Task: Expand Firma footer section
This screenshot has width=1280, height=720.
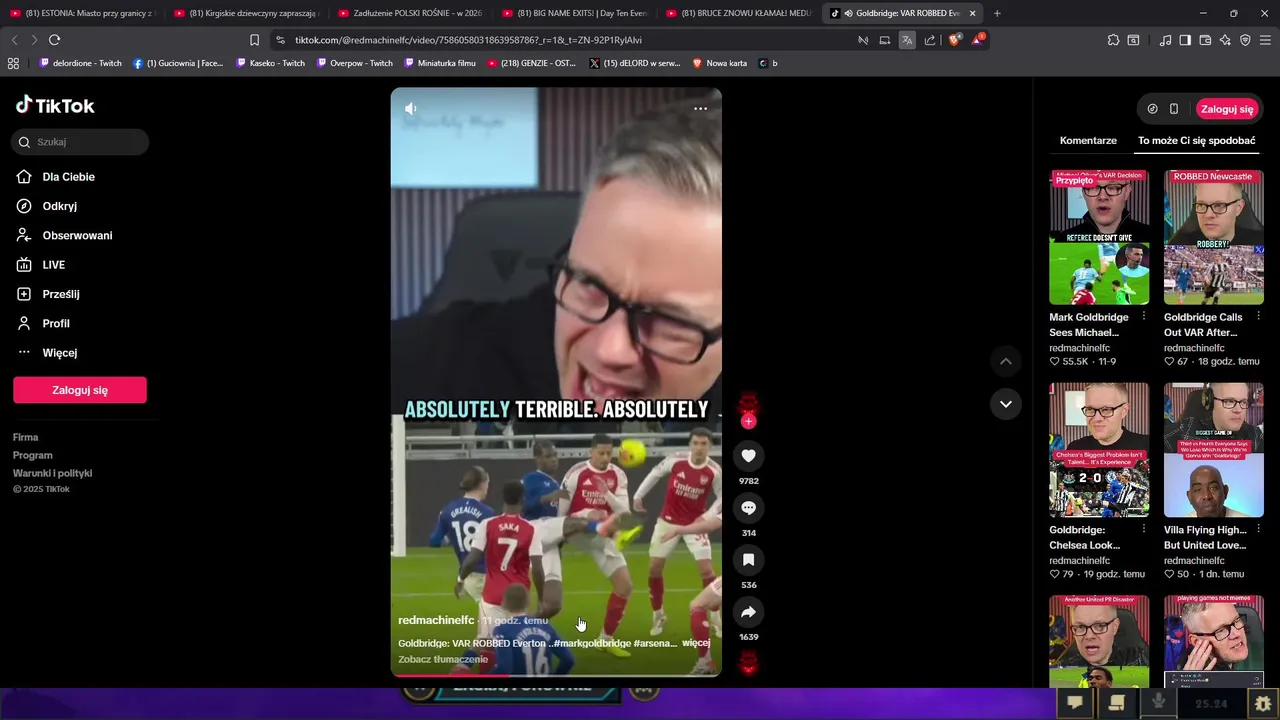Action: [25, 437]
